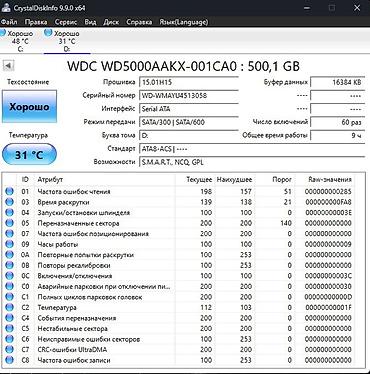This screenshot has height=374, width=370.
Task: Select the Запуски/остановки шпинделя row
Action: tap(178, 212)
